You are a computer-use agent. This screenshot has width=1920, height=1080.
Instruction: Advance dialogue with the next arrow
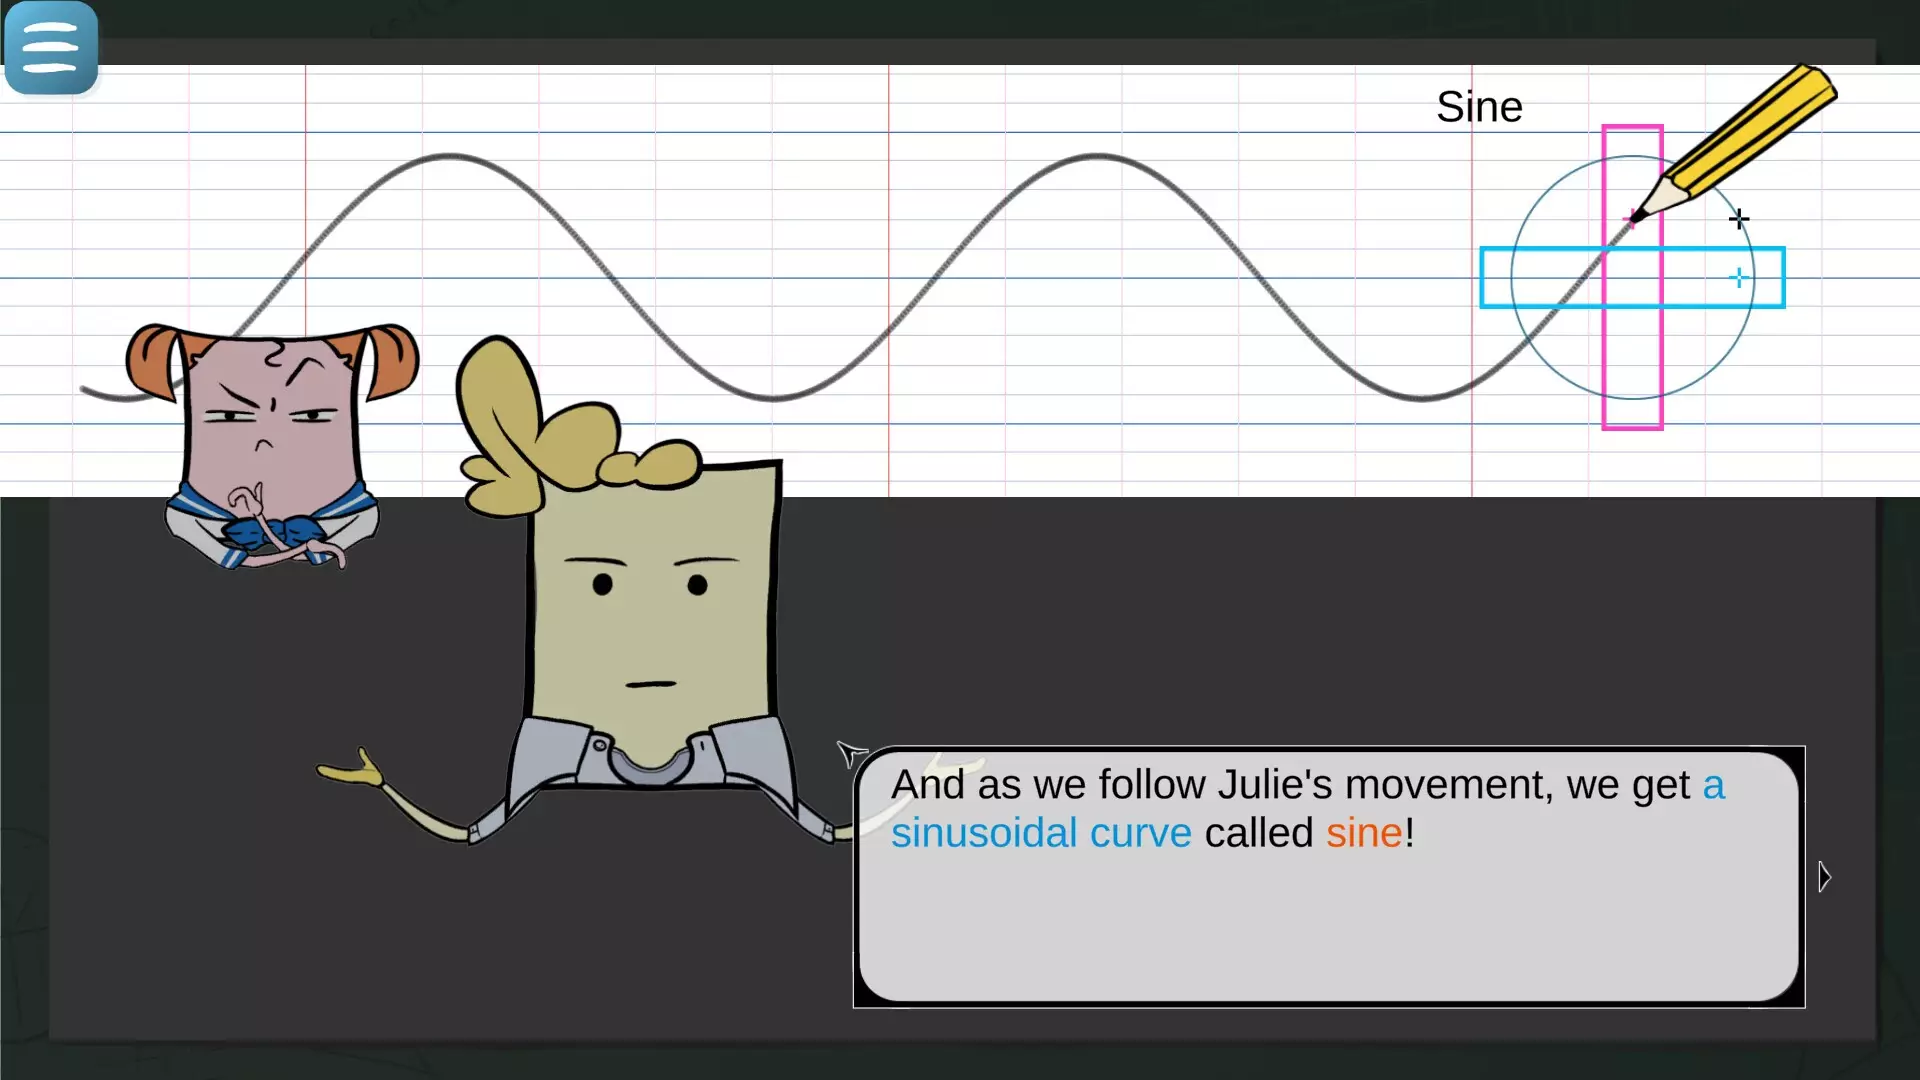pos(1824,877)
